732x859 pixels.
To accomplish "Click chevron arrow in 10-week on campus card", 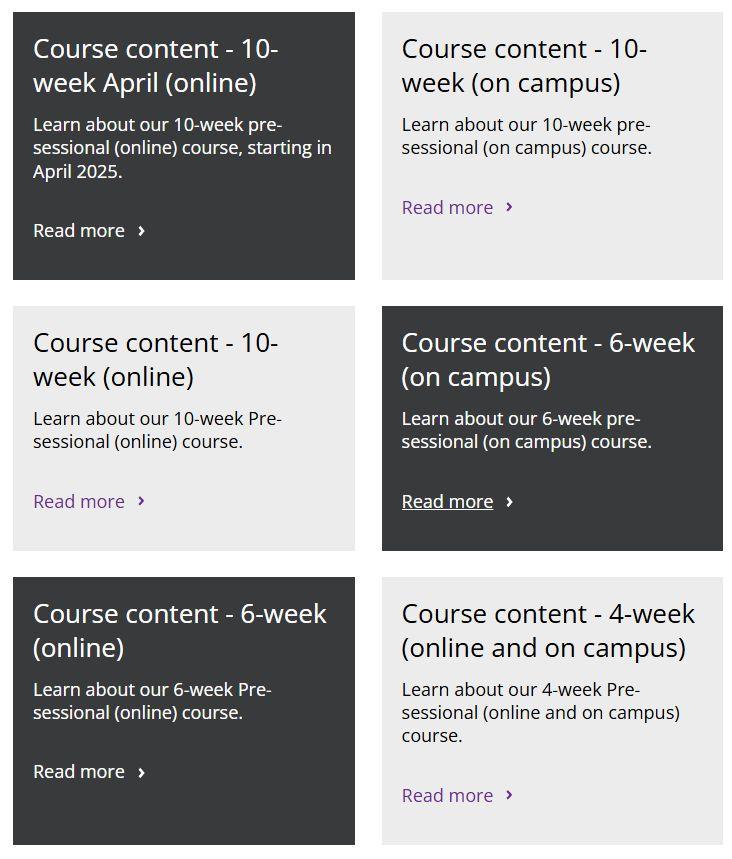I will pos(509,207).
